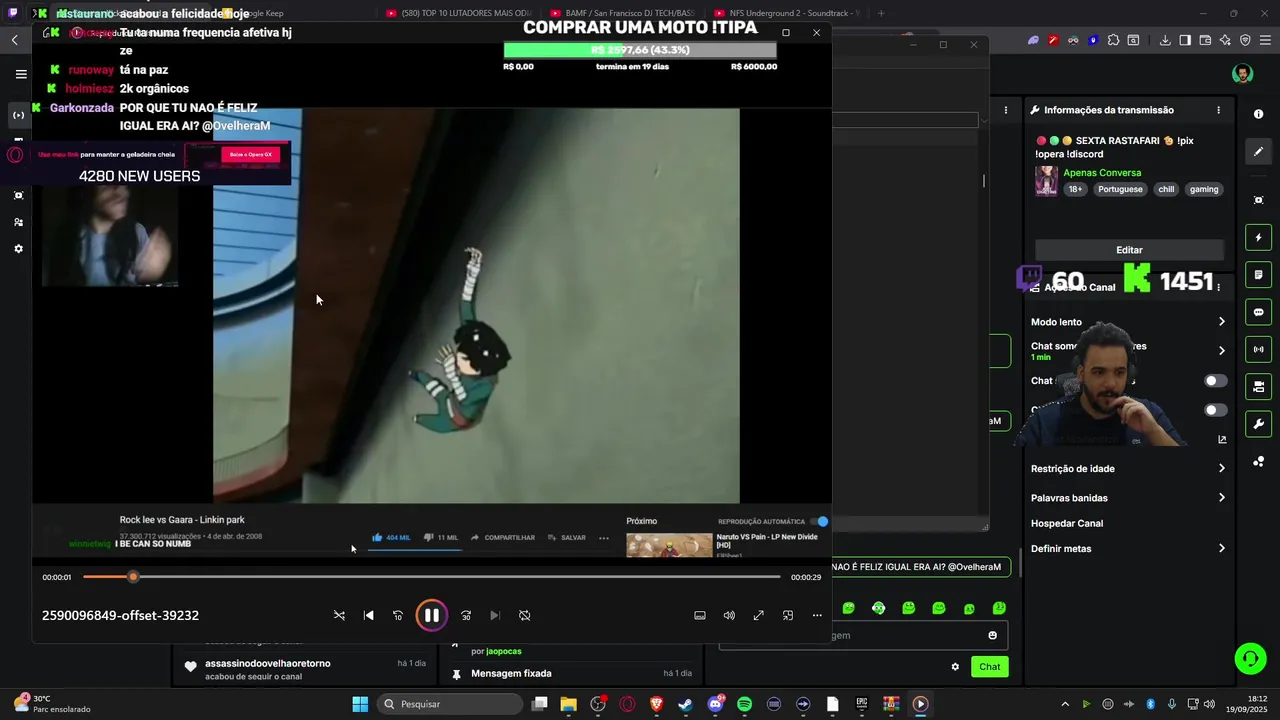Screen dimensions: 1280x720
Task: Toggle Reprodução automática autoplay switch
Action: (x=821, y=521)
